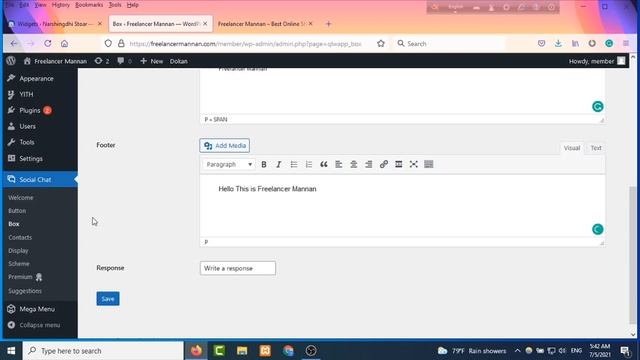Open the Paragraph format dropdown
Image resolution: width=640 pixels, height=360 pixels.
pos(229,164)
